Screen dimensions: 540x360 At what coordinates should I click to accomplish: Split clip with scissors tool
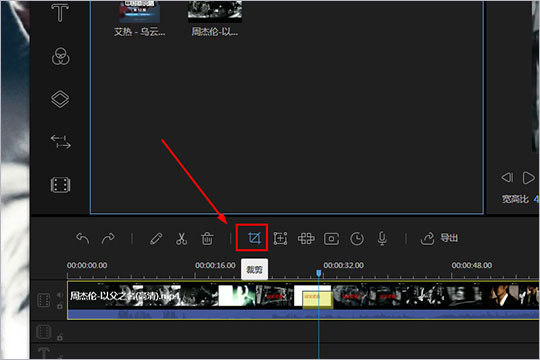181,238
